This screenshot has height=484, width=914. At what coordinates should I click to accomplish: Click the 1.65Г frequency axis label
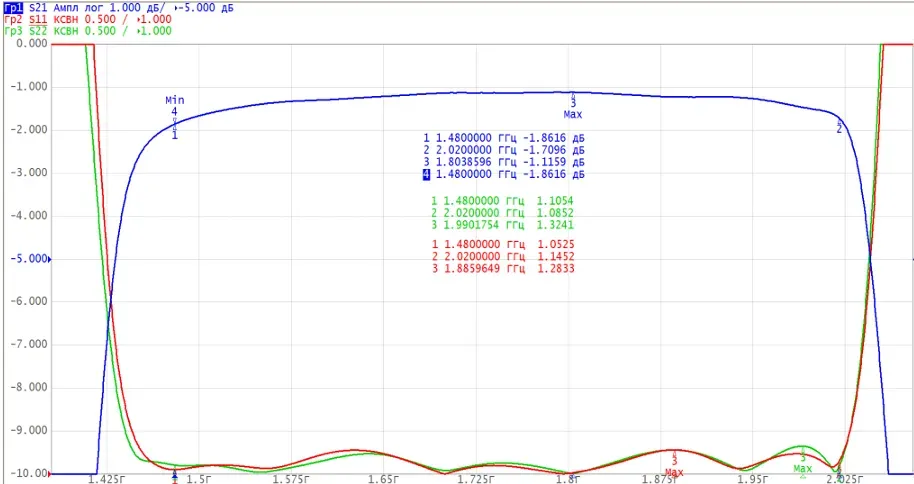[x=383, y=479]
